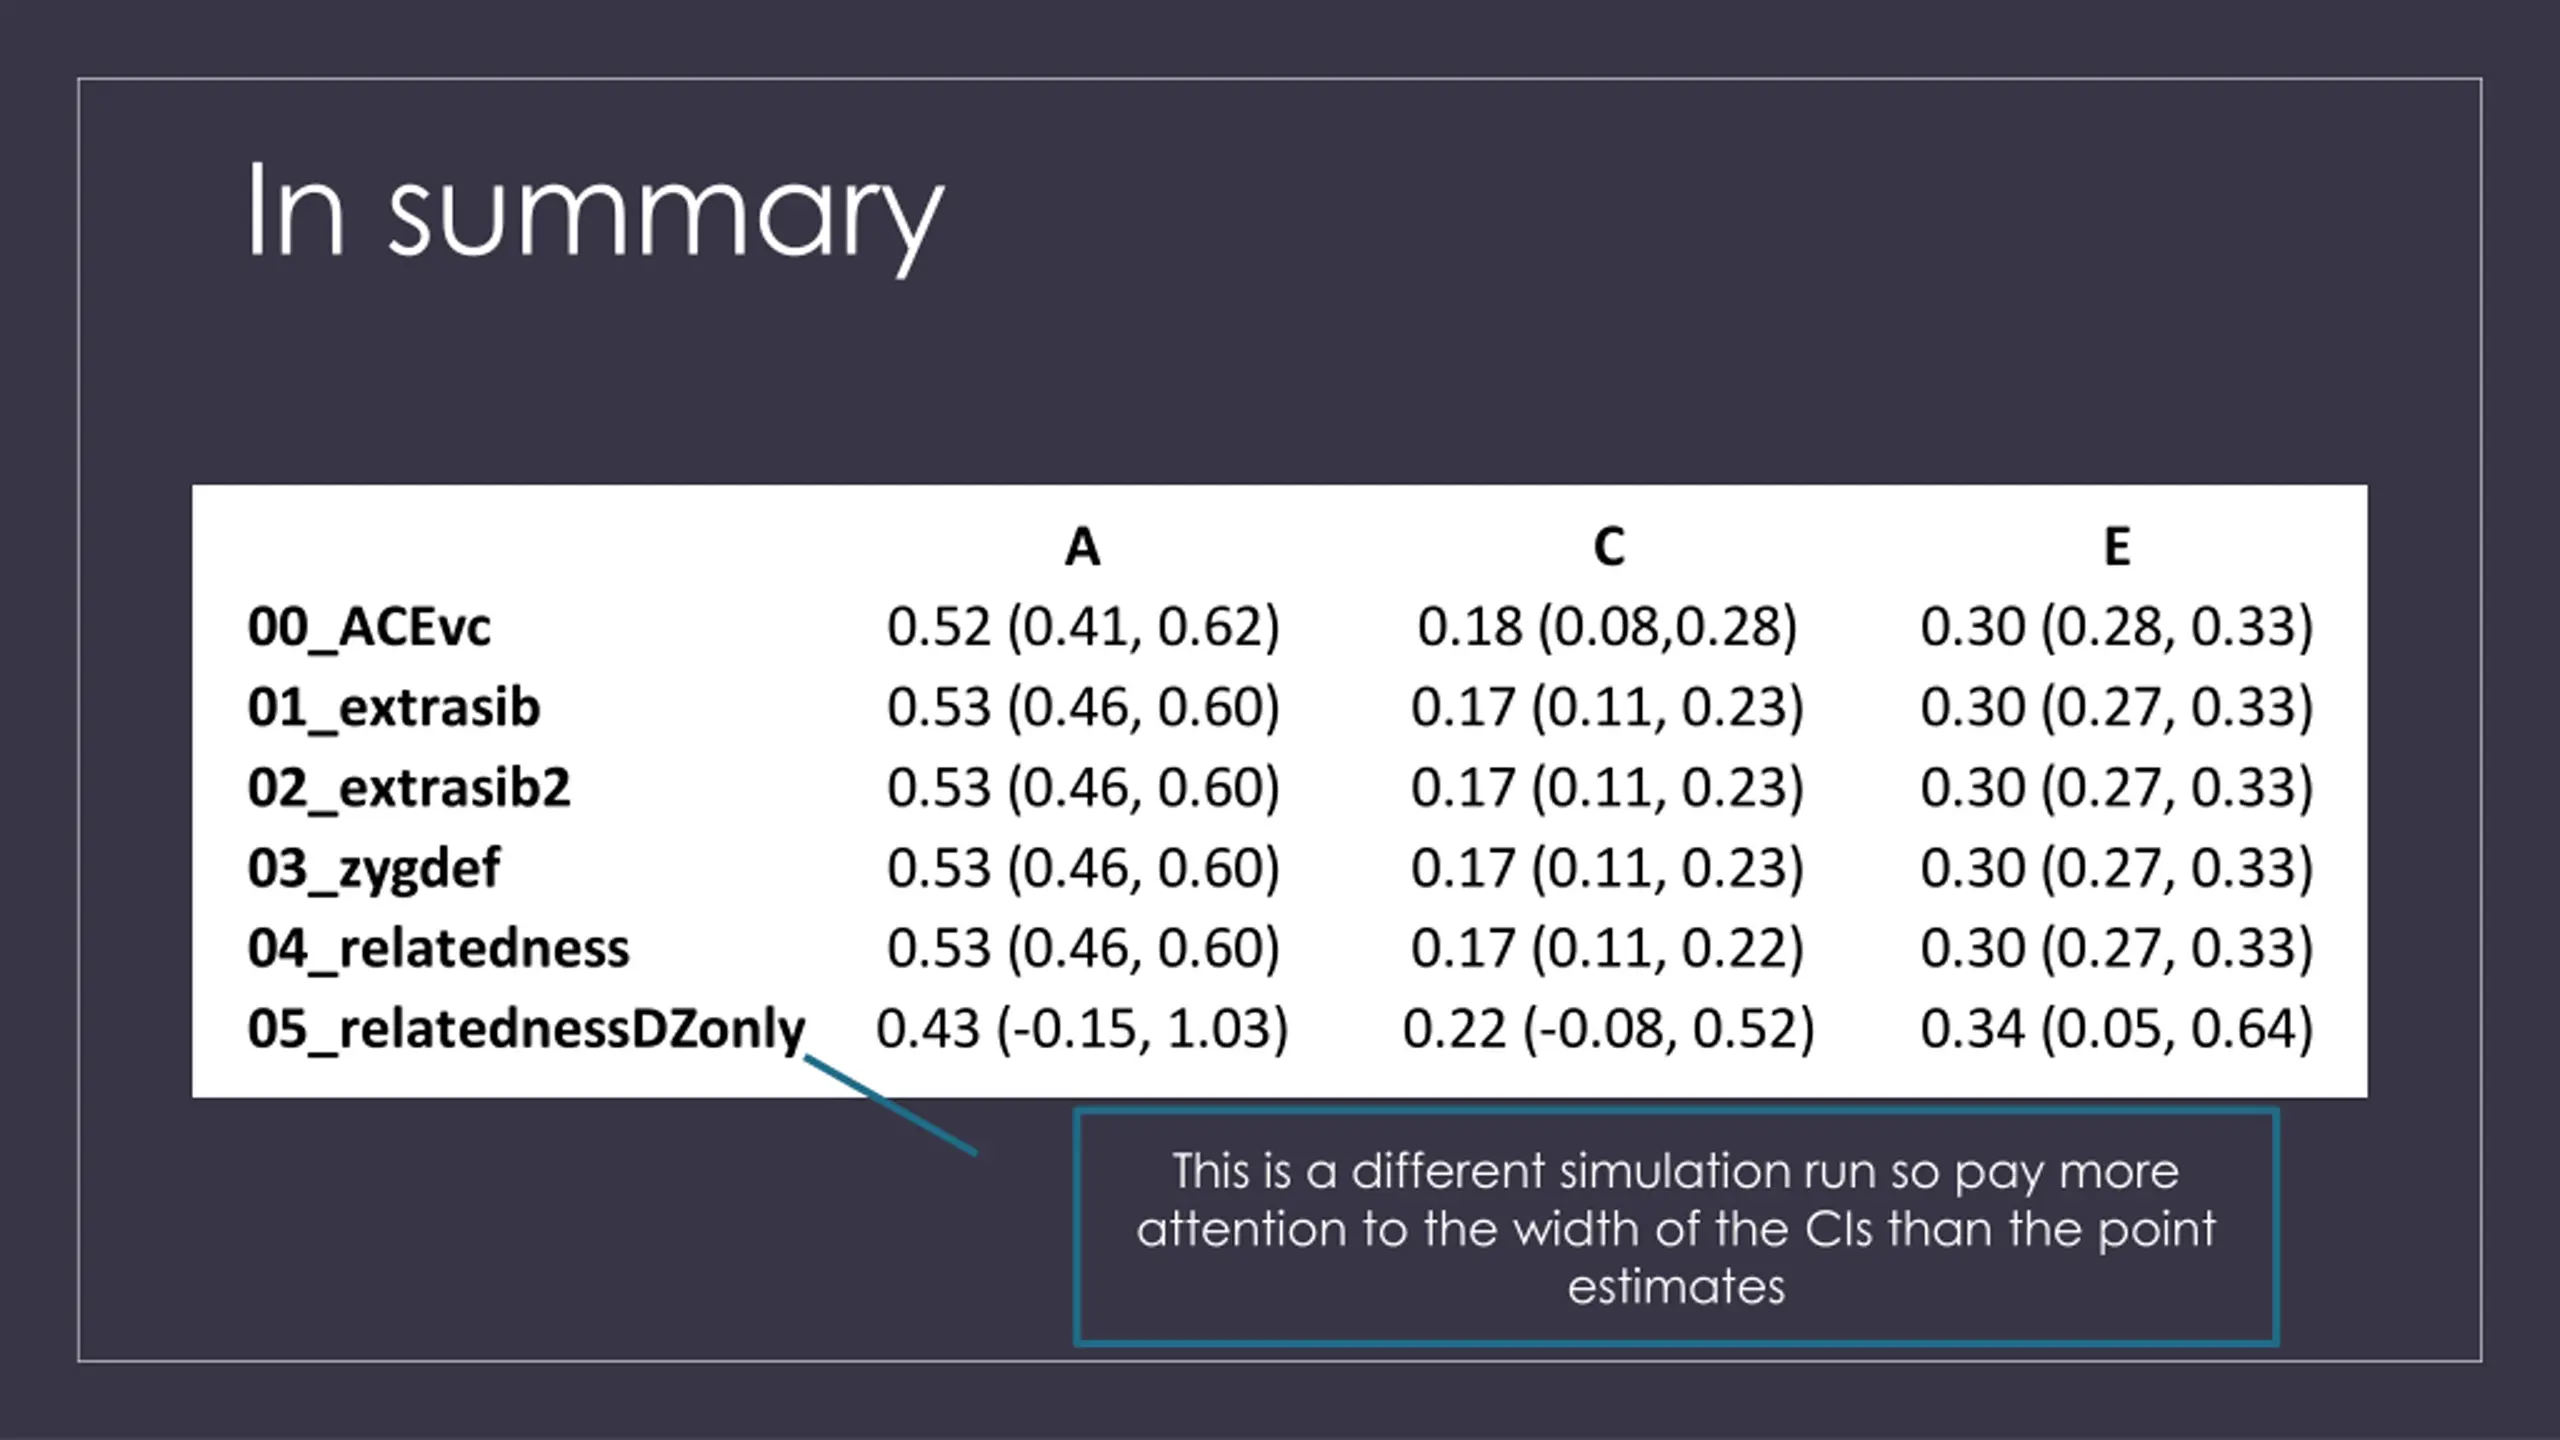Screen dimensions: 2560x1440
Task: Select A value 0.43 (-0.15, 1.03)
Action: point(1082,1029)
